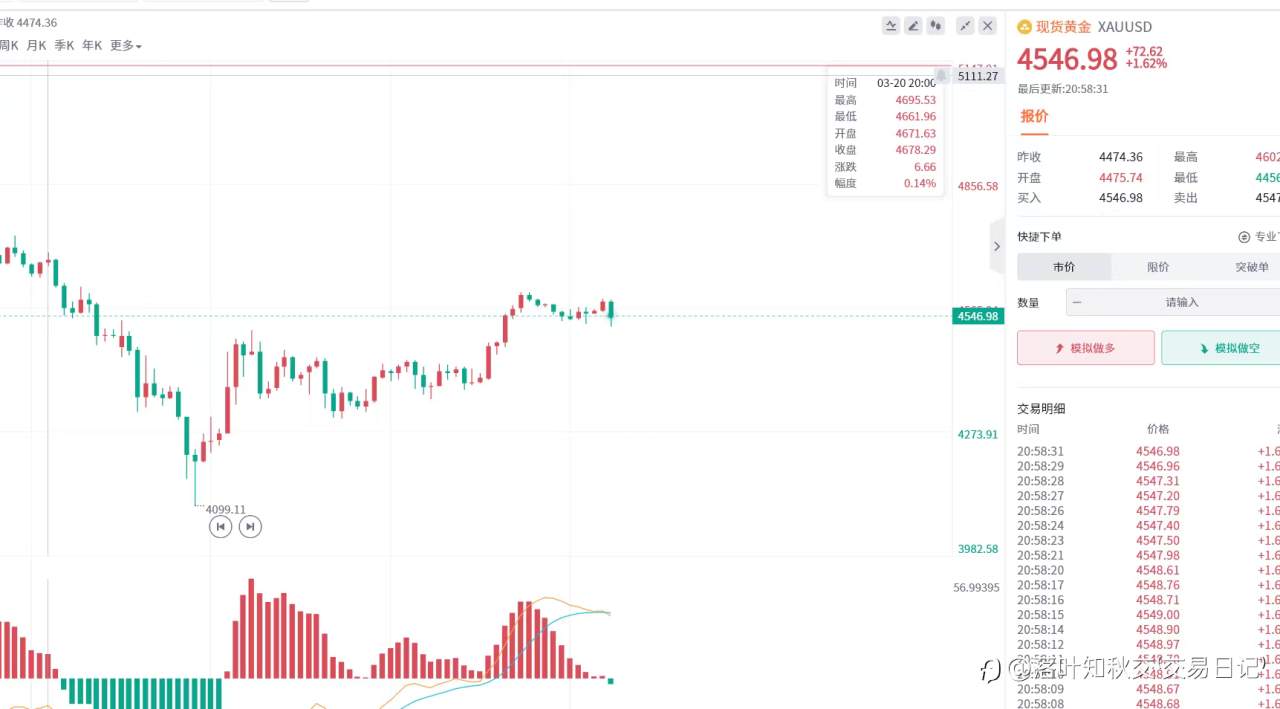Viewport: 1280px width, 709px height.
Task: Click the chart fullscreen expand icon
Action: point(965,26)
